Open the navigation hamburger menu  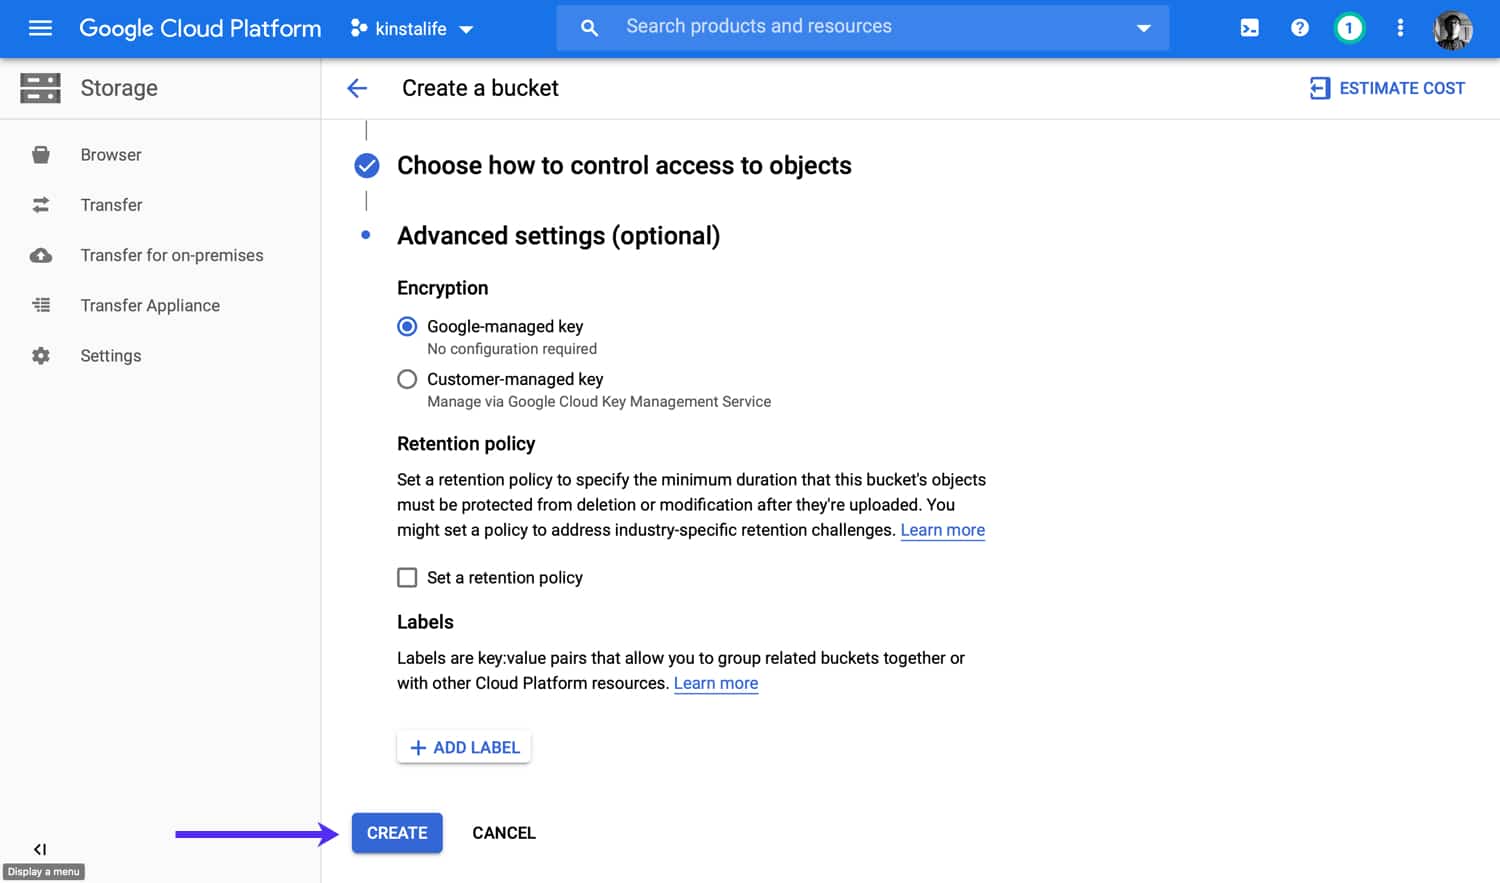point(40,28)
